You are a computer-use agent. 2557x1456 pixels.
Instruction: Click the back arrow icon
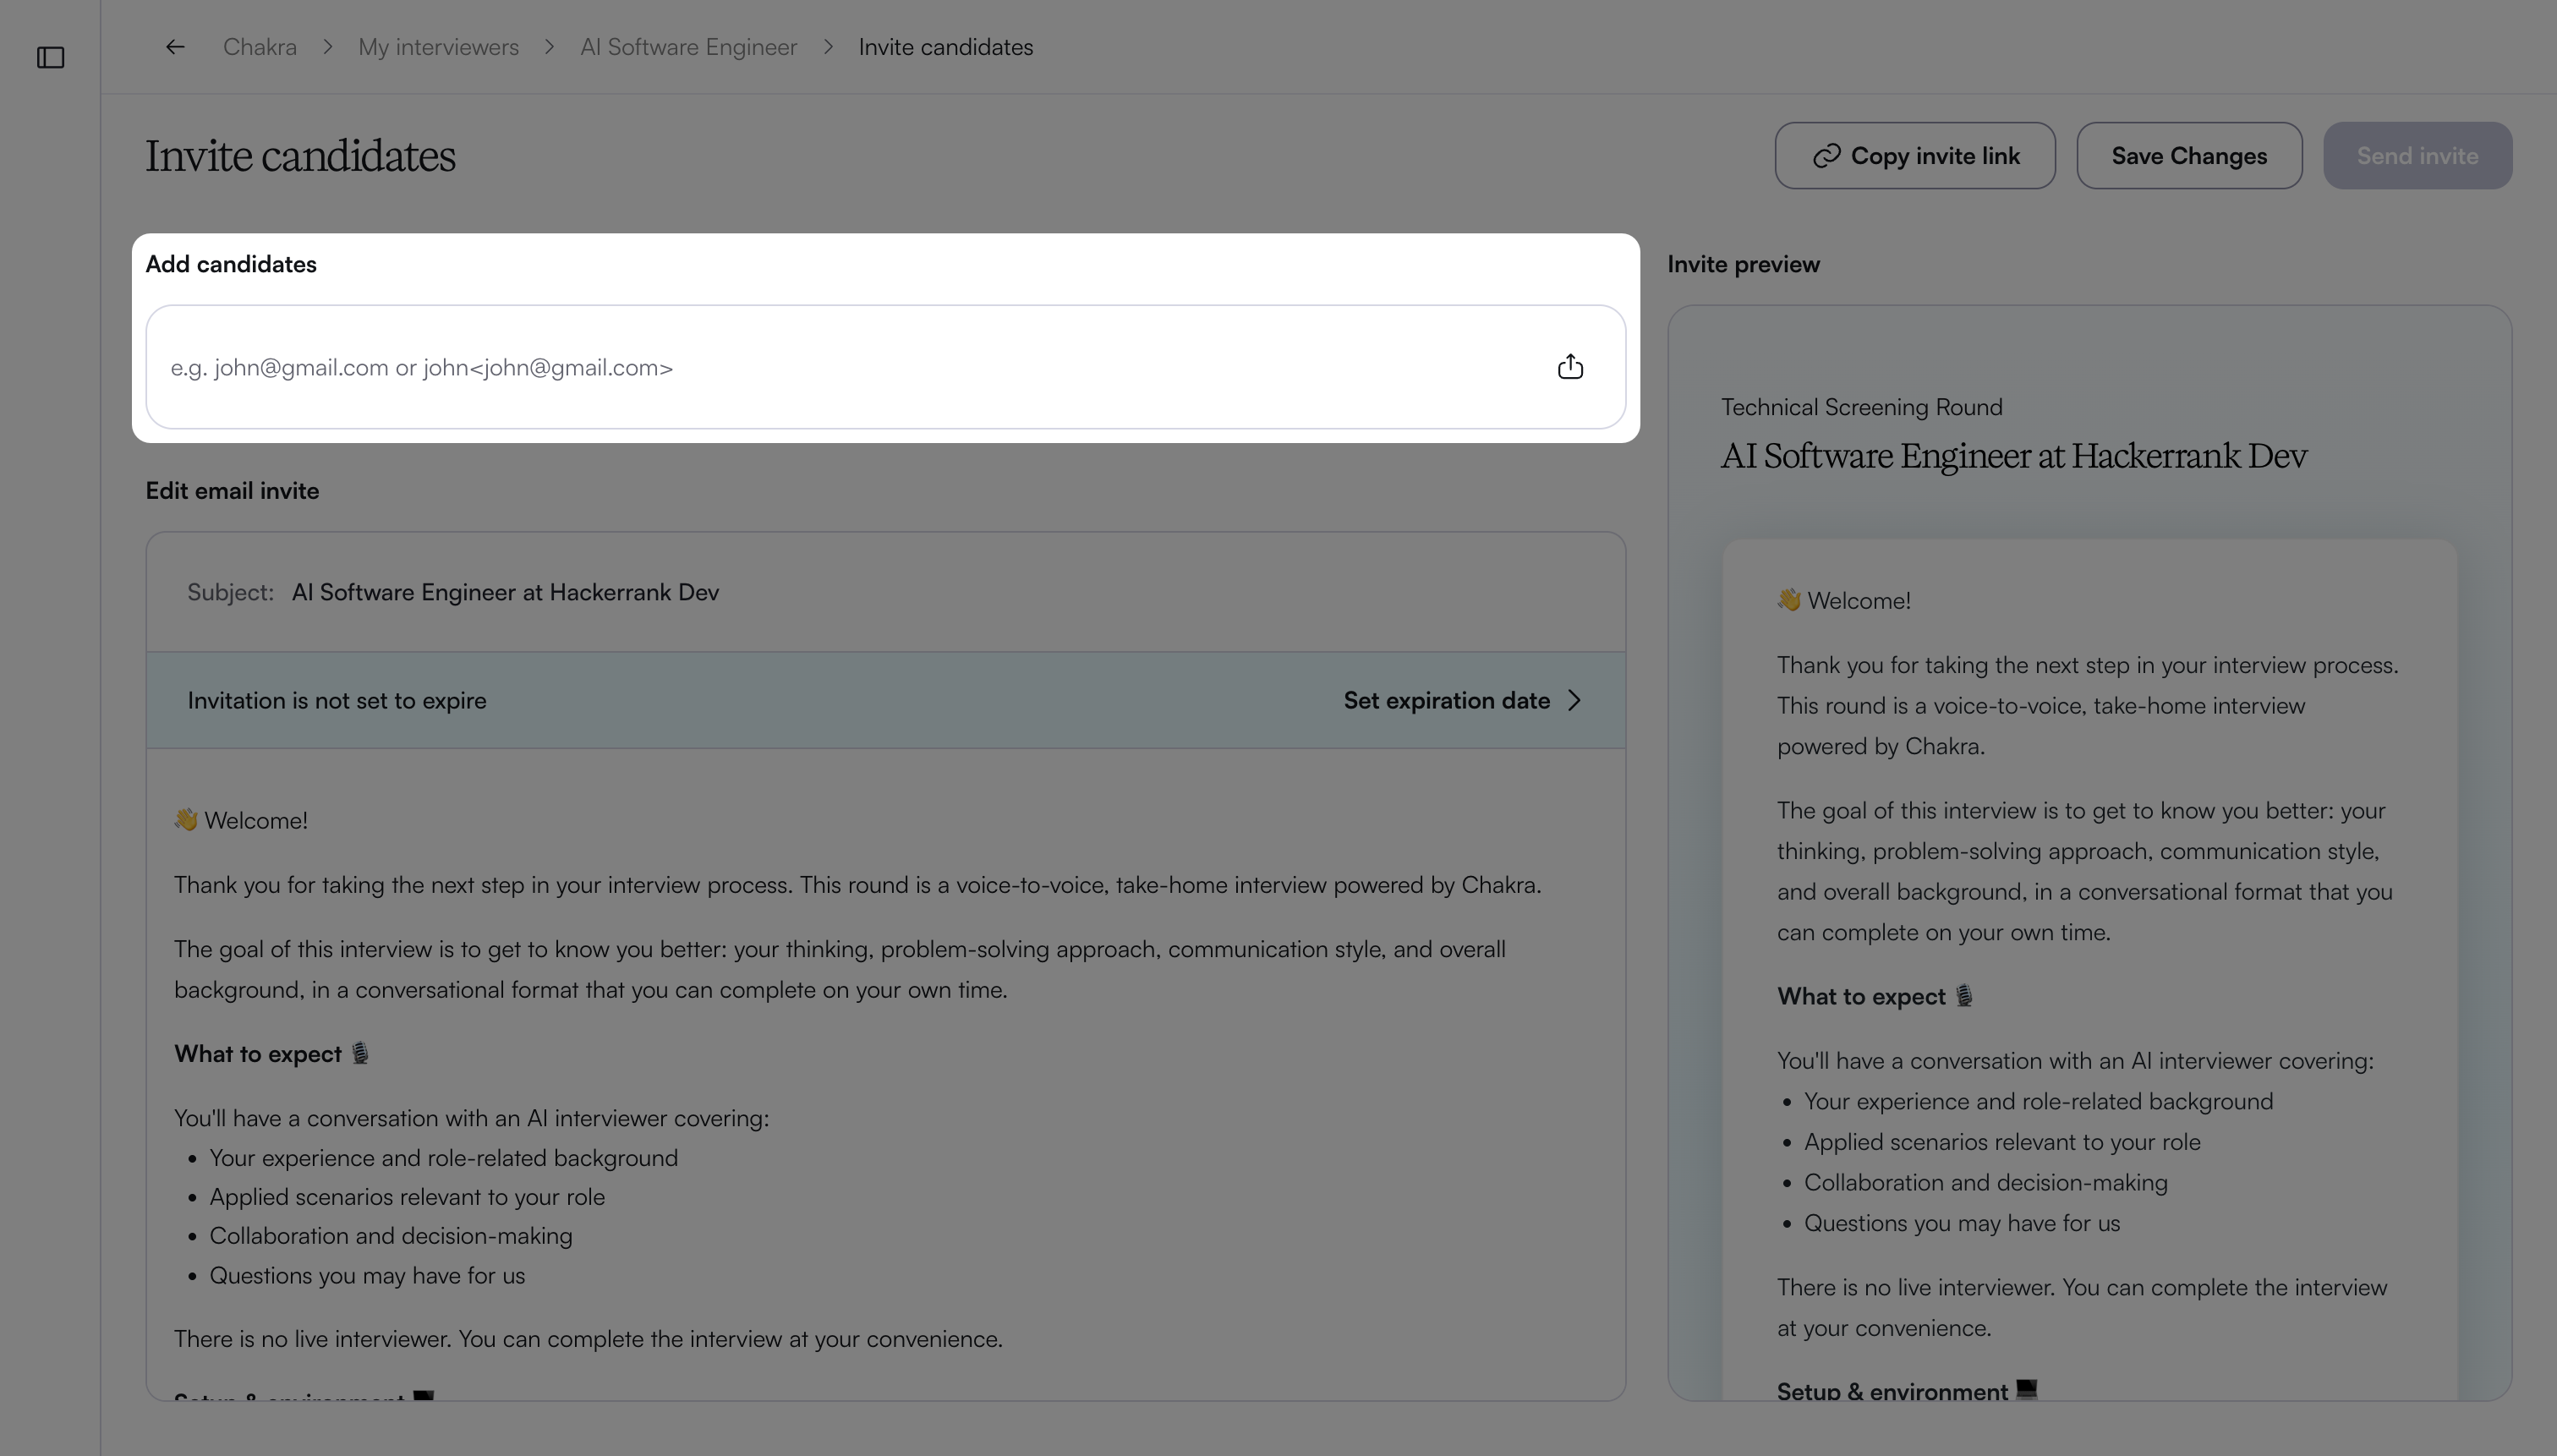pos(175,47)
